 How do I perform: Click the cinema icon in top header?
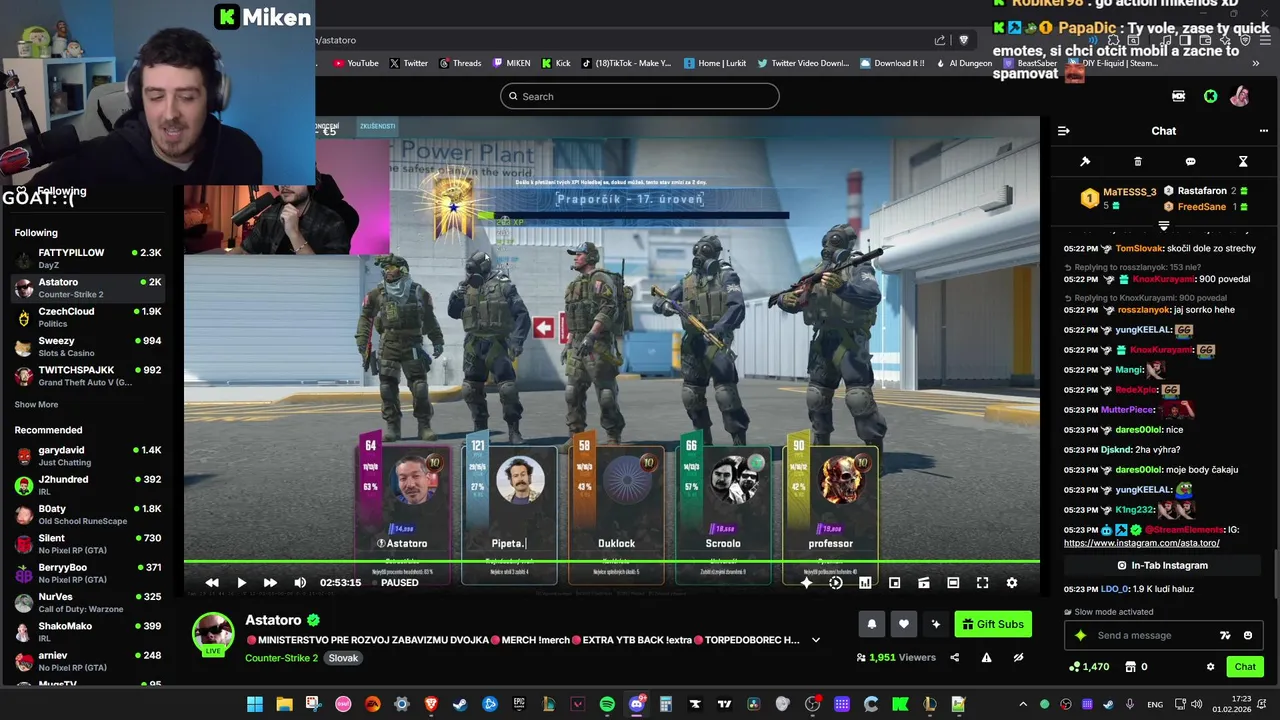(1179, 96)
